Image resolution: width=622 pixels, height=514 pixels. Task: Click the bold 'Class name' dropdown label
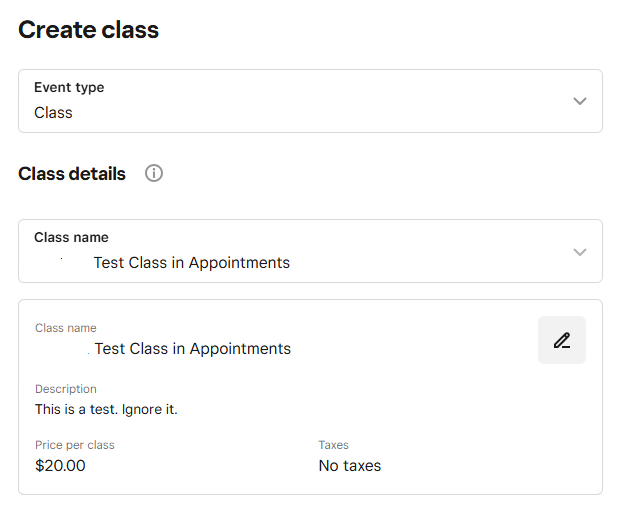71,237
